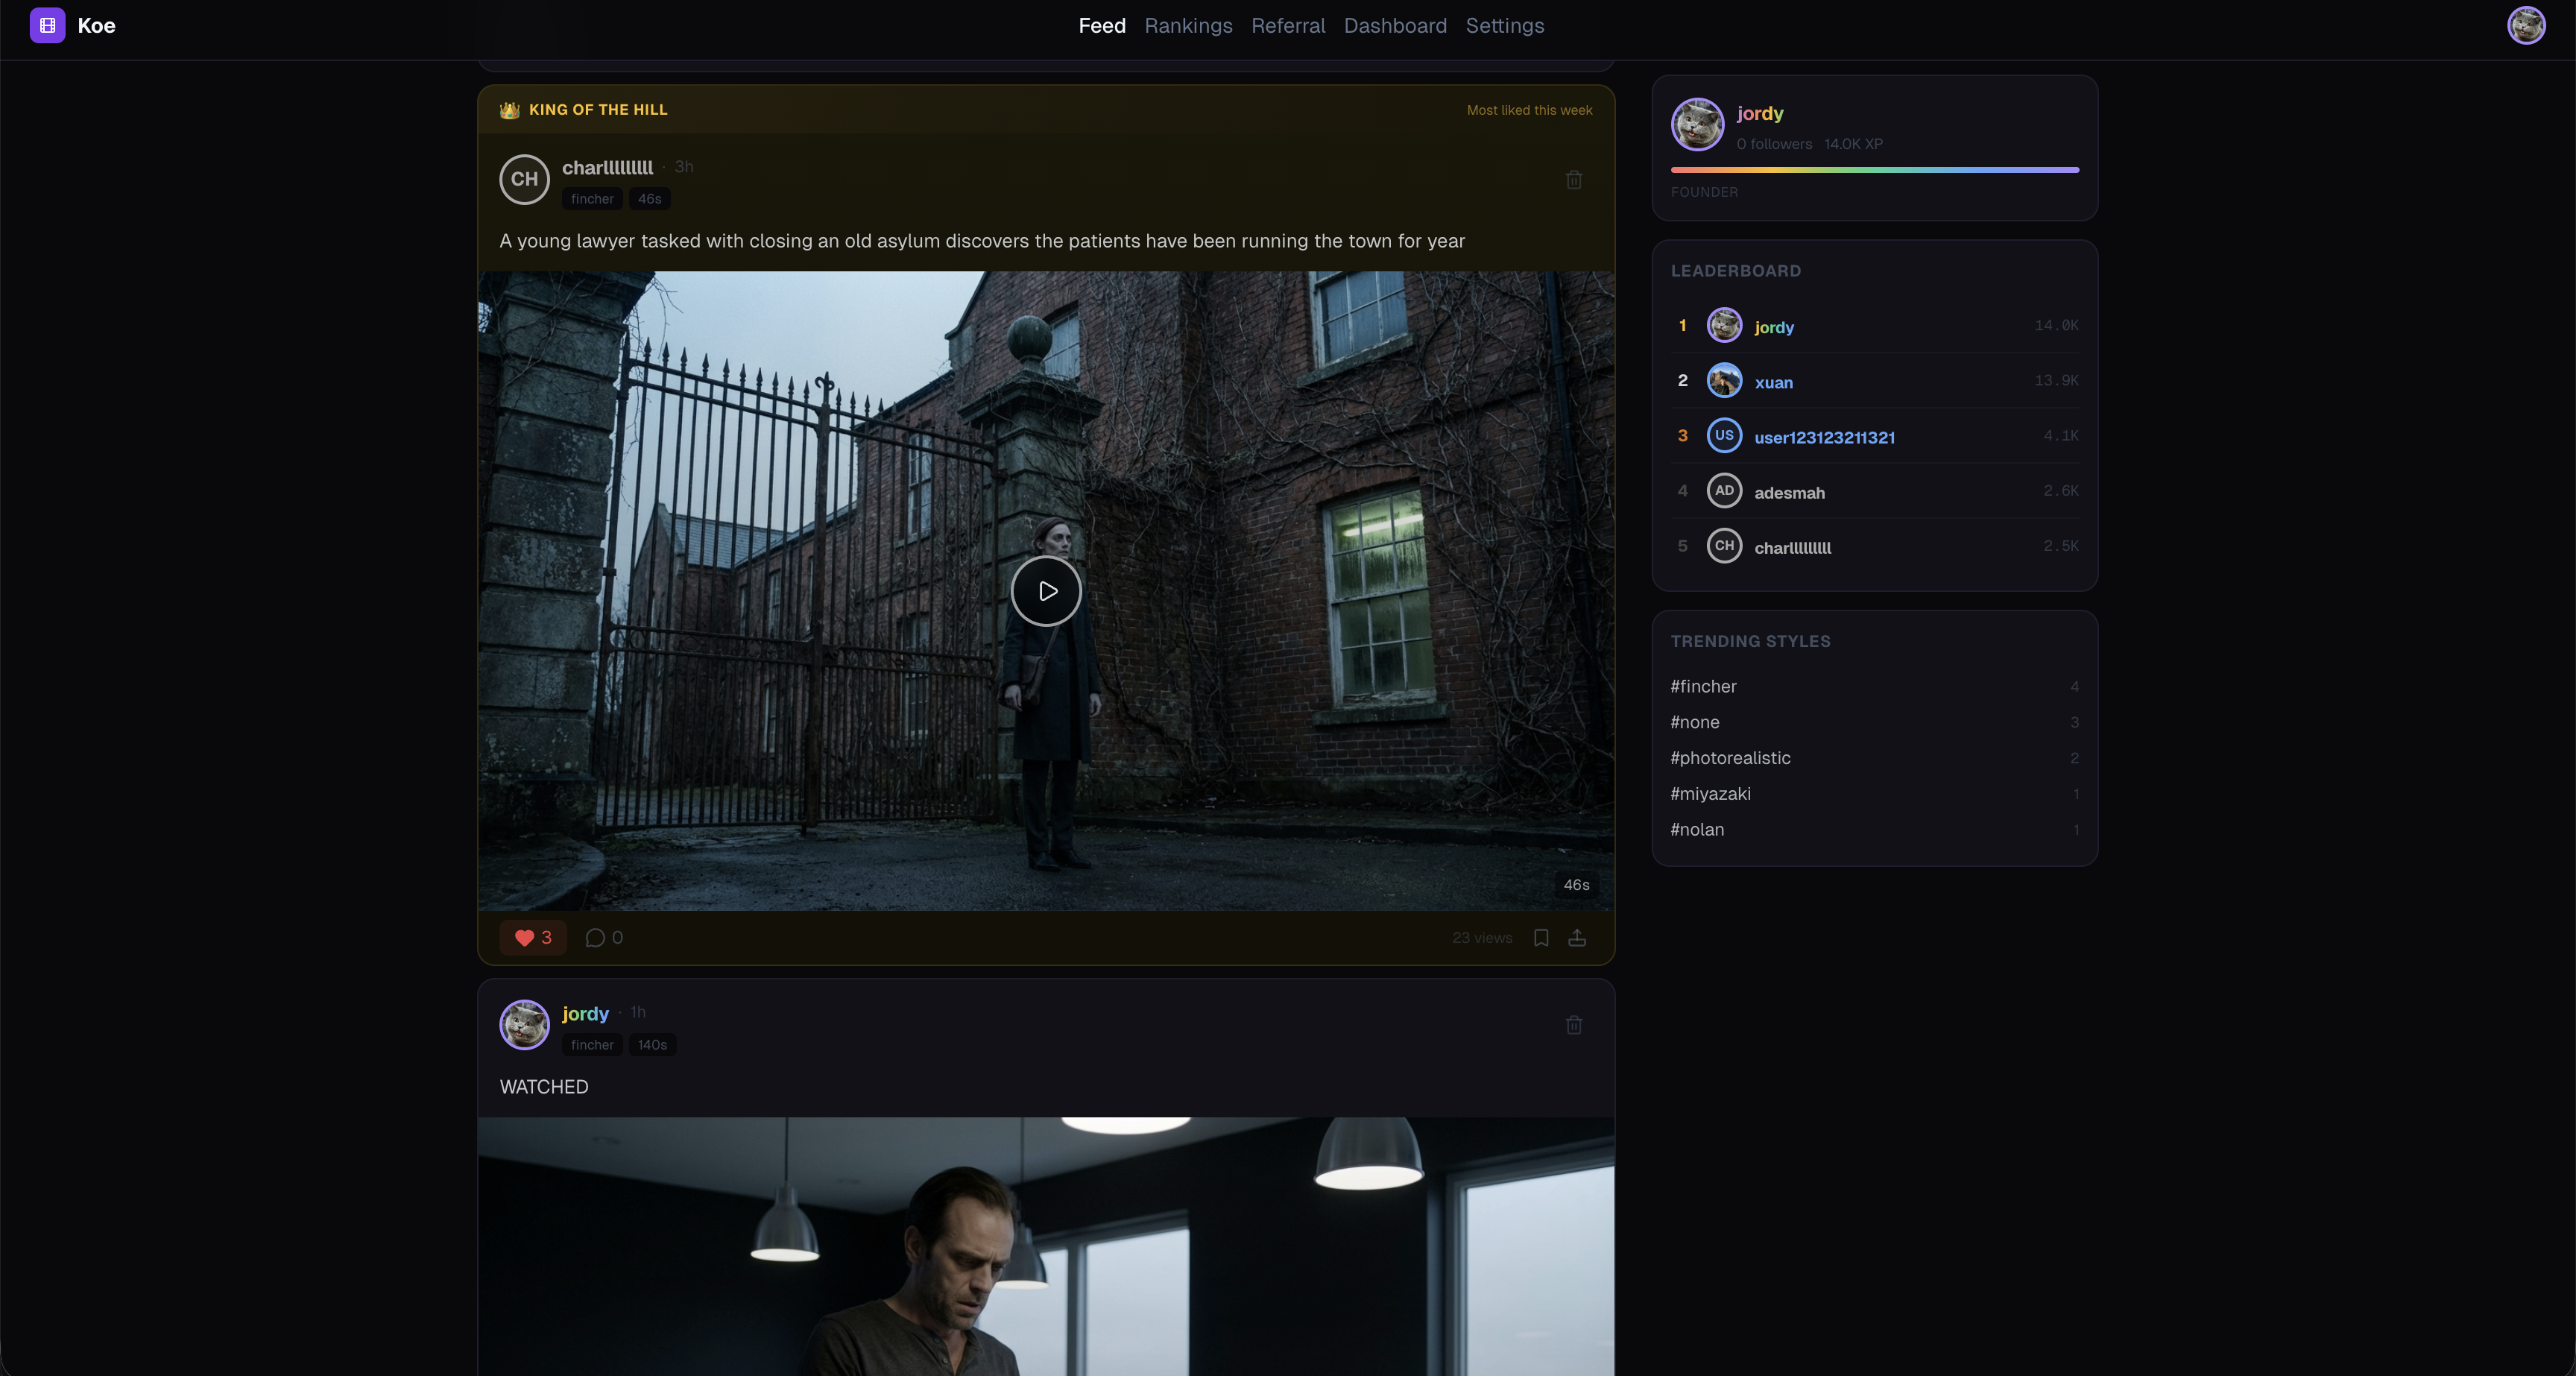
Task: Click xuan's avatar in leaderboard
Action: click(x=1724, y=380)
